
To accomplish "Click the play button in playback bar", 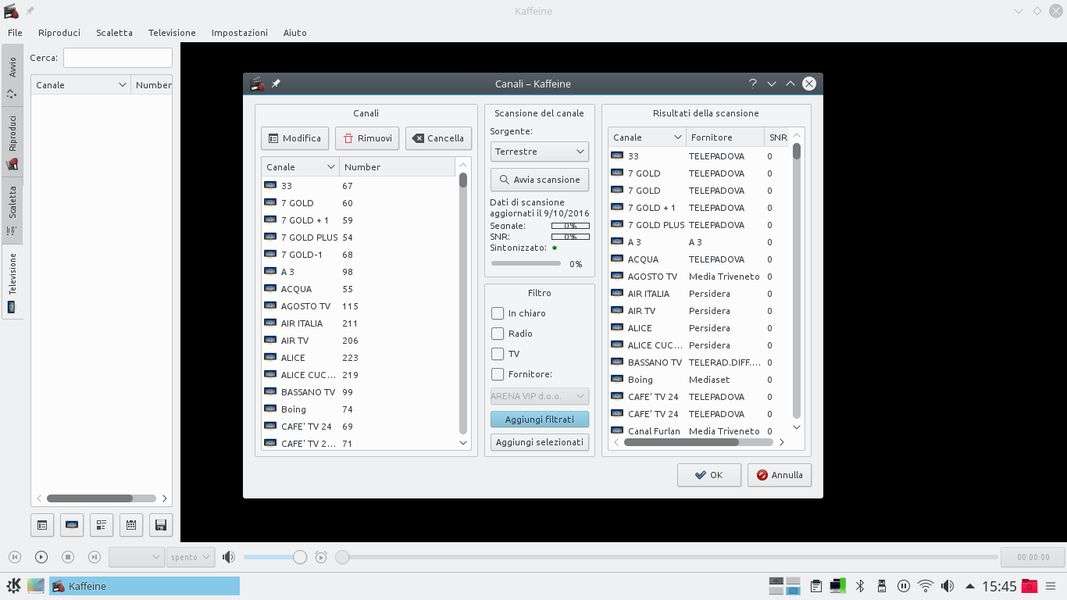I will pos(41,557).
